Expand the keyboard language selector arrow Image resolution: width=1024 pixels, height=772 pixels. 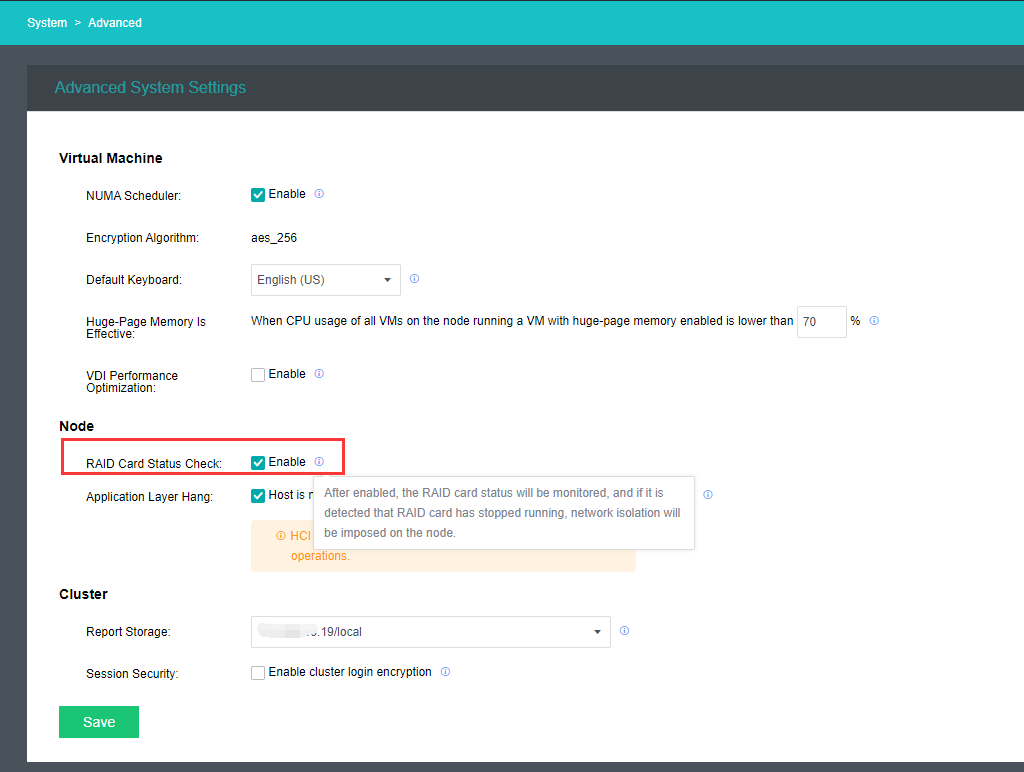click(387, 279)
